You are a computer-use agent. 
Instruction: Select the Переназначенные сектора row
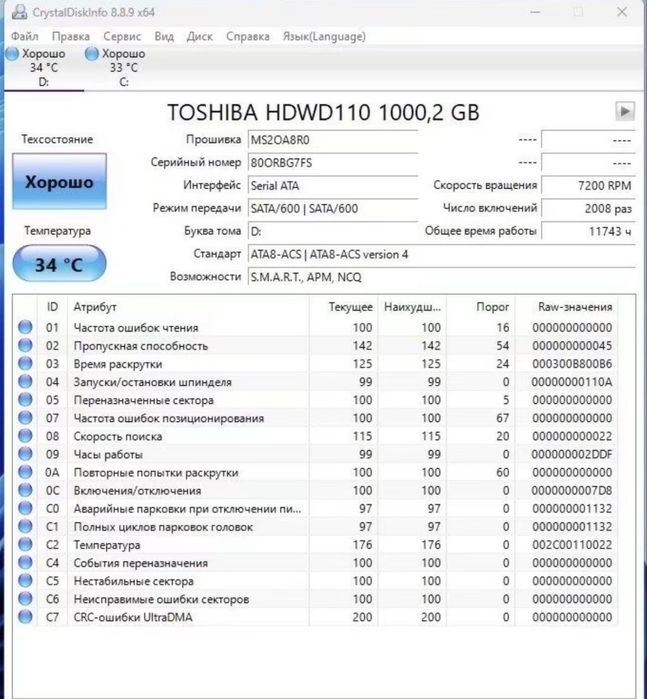click(315, 399)
